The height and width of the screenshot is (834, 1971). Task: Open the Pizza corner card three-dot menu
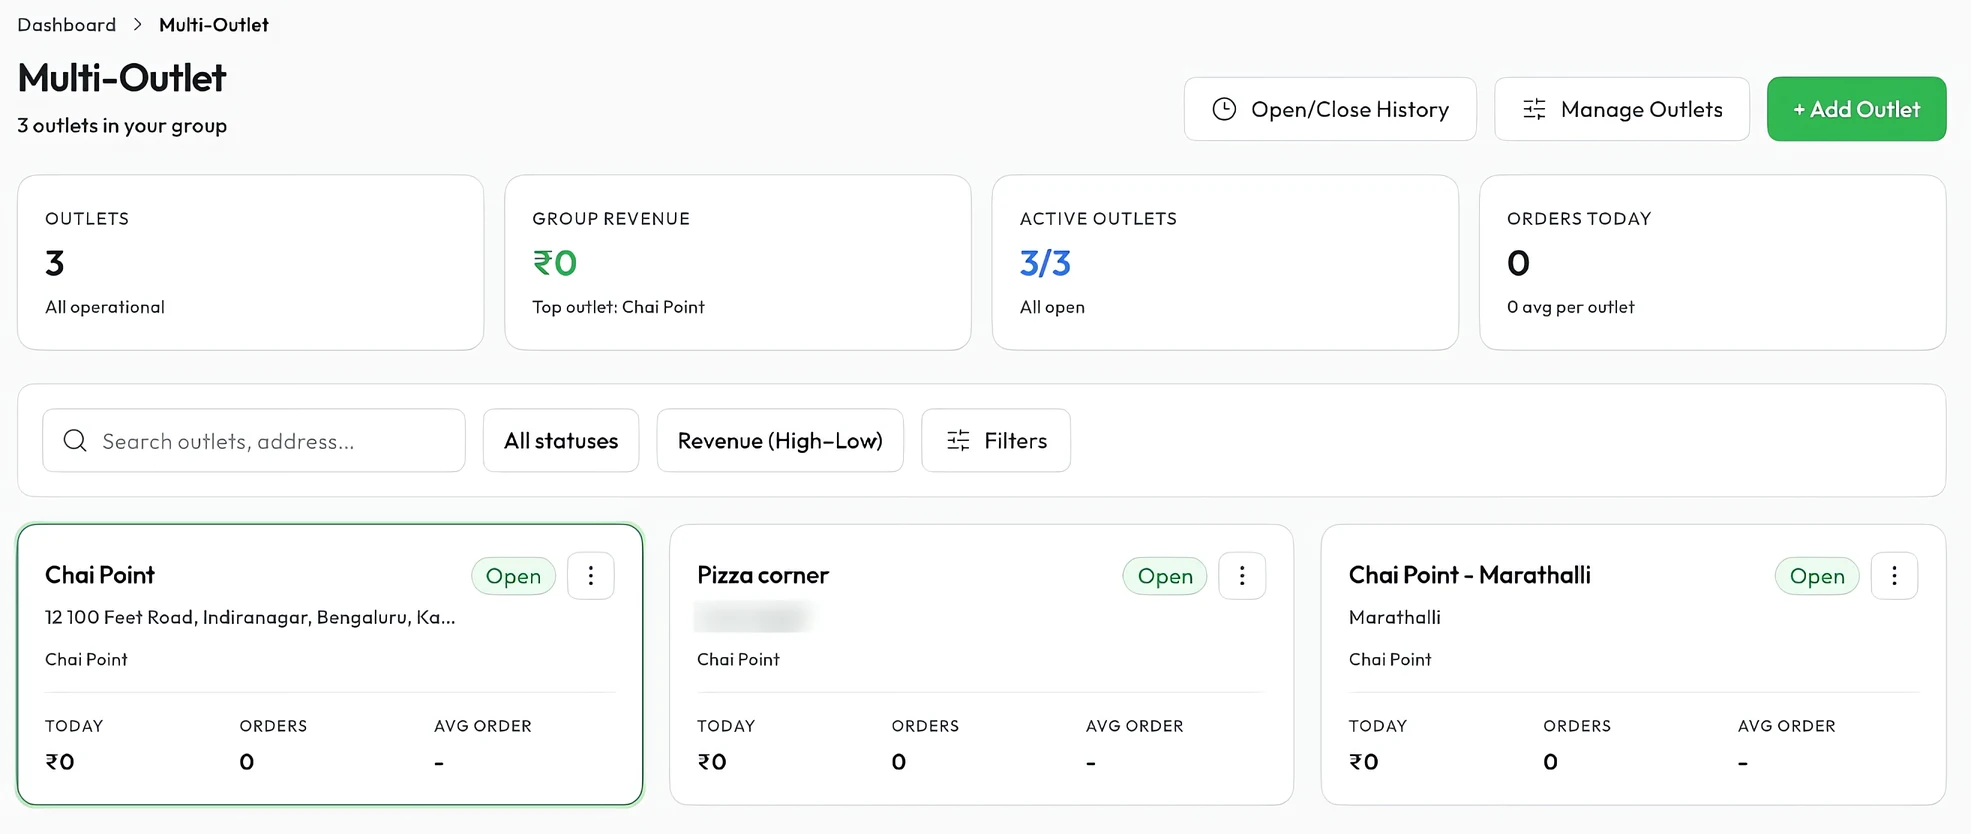1242,576
